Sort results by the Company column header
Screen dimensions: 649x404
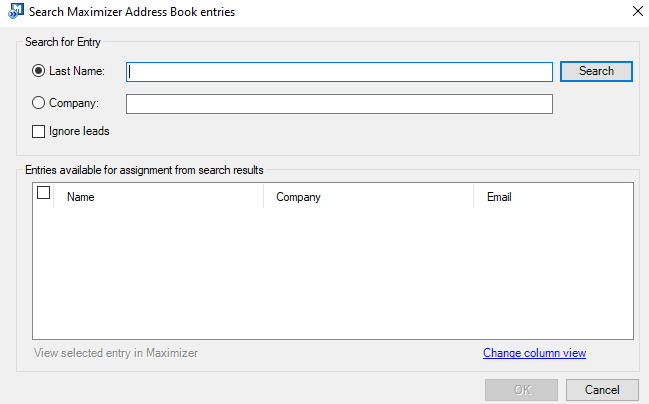click(x=368, y=197)
